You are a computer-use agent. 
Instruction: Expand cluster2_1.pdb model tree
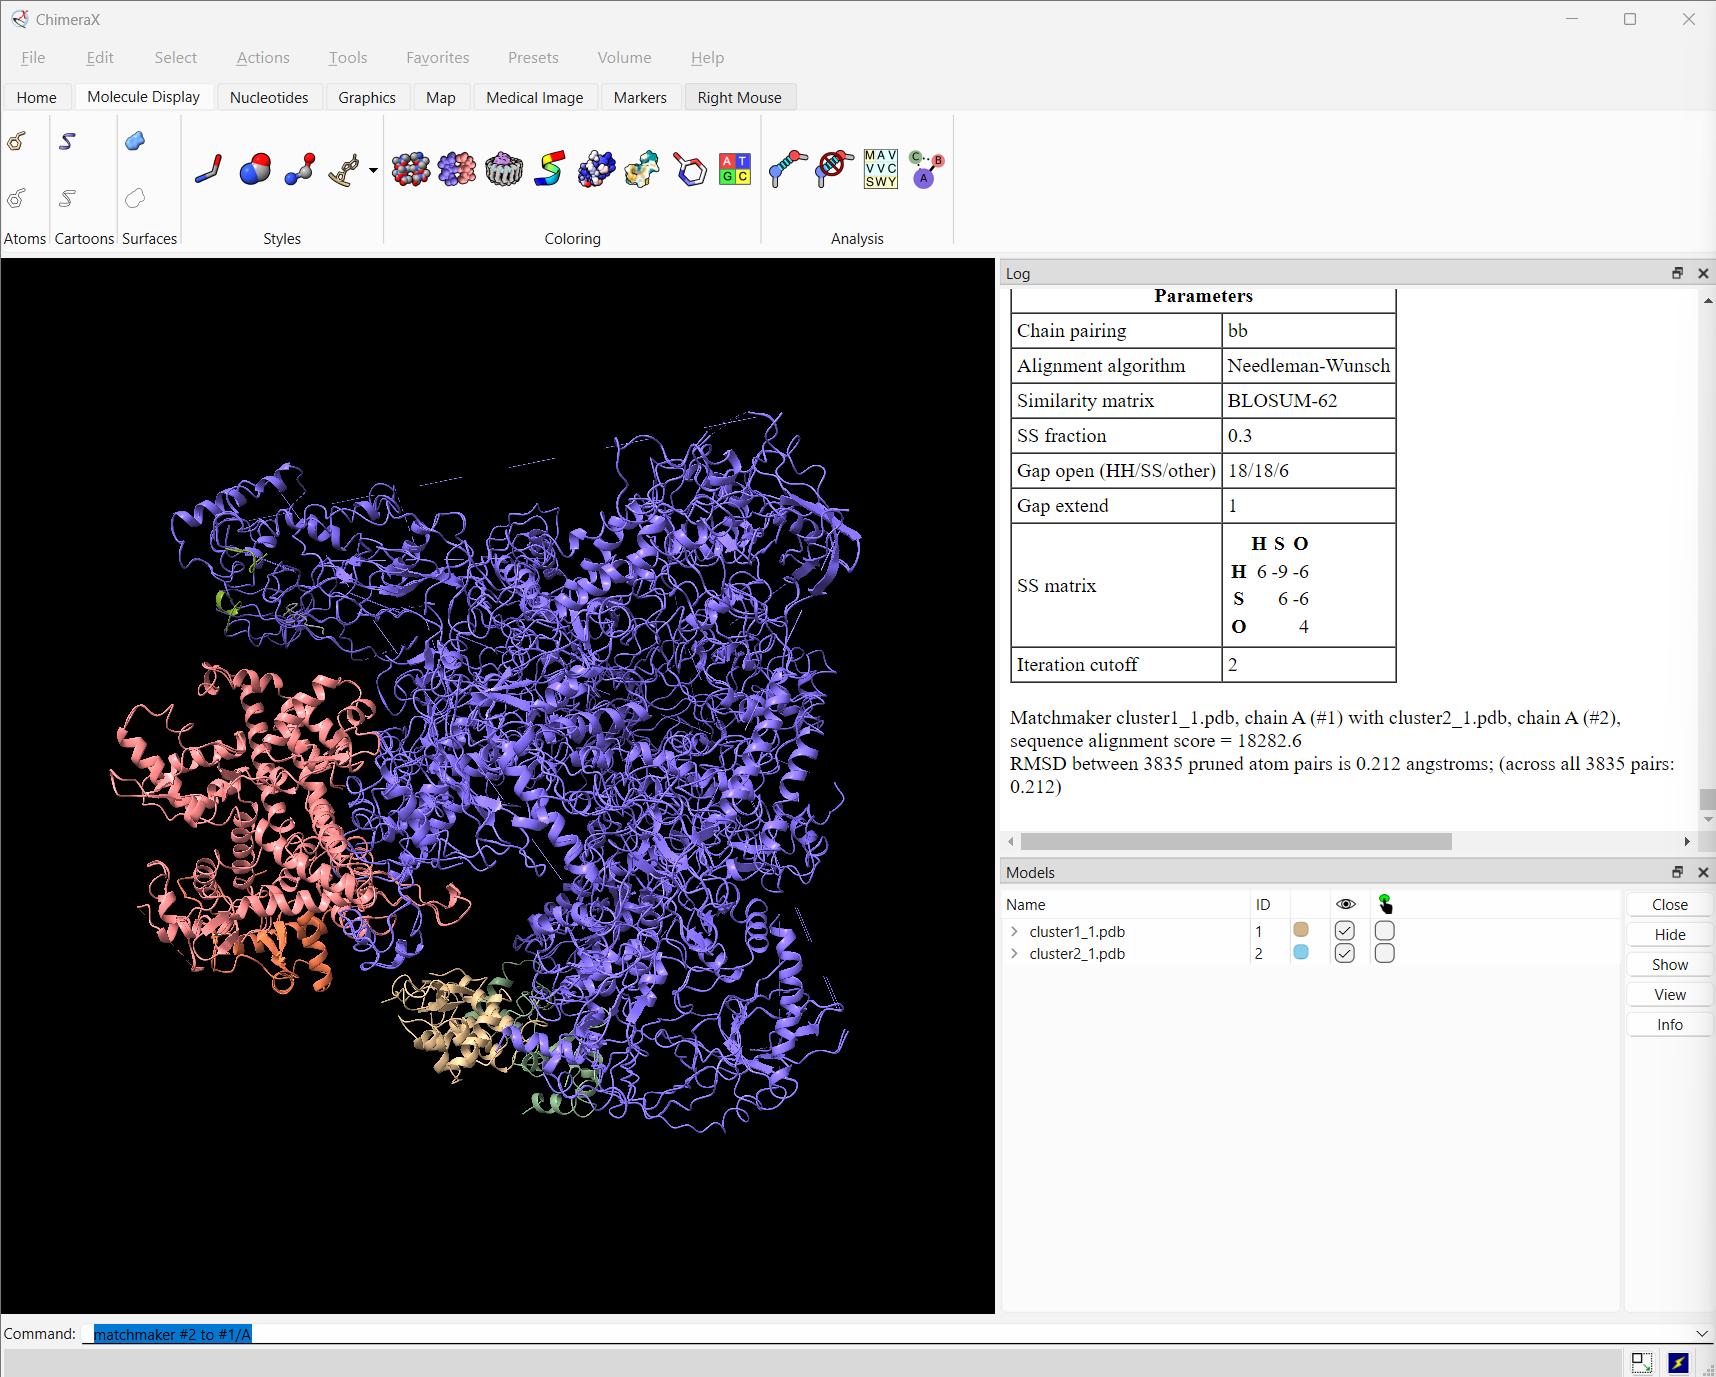(1014, 953)
